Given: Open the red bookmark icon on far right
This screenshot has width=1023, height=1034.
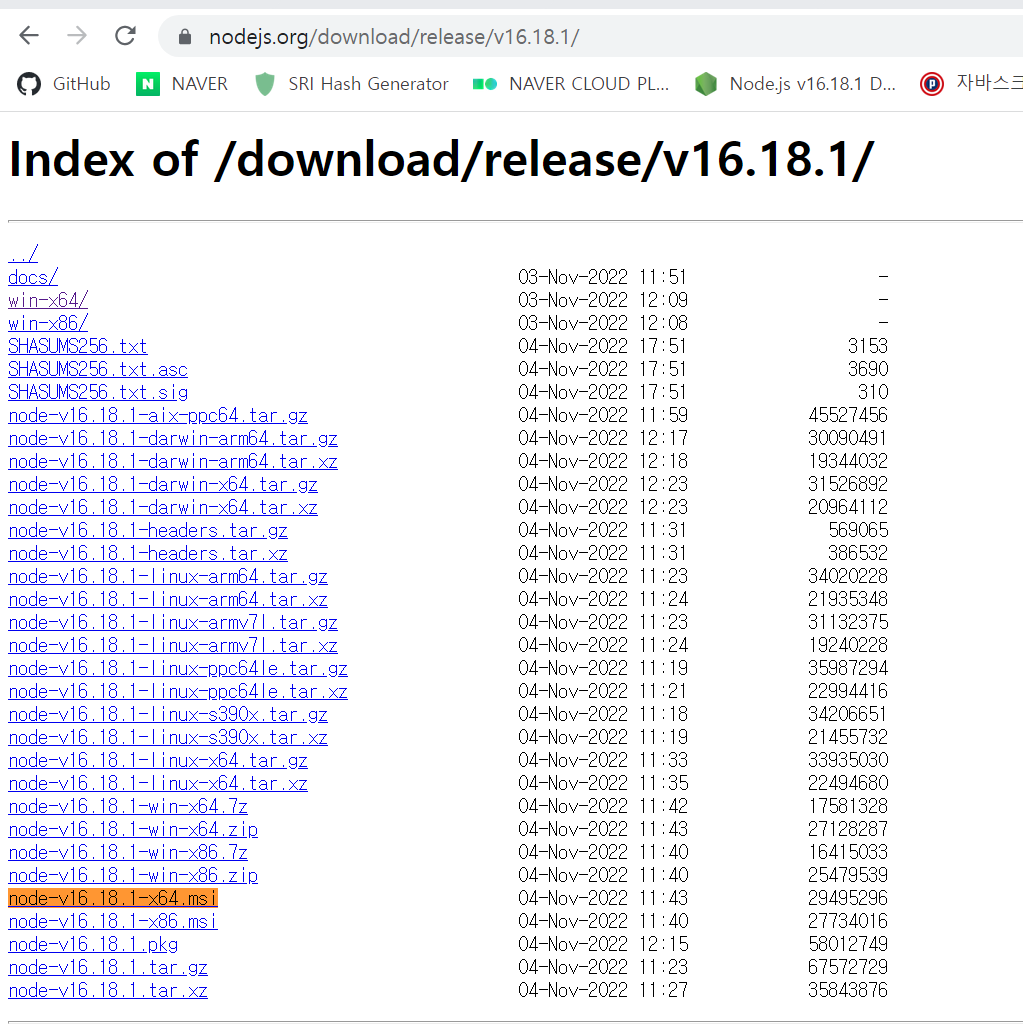Looking at the screenshot, I should tap(931, 84).
